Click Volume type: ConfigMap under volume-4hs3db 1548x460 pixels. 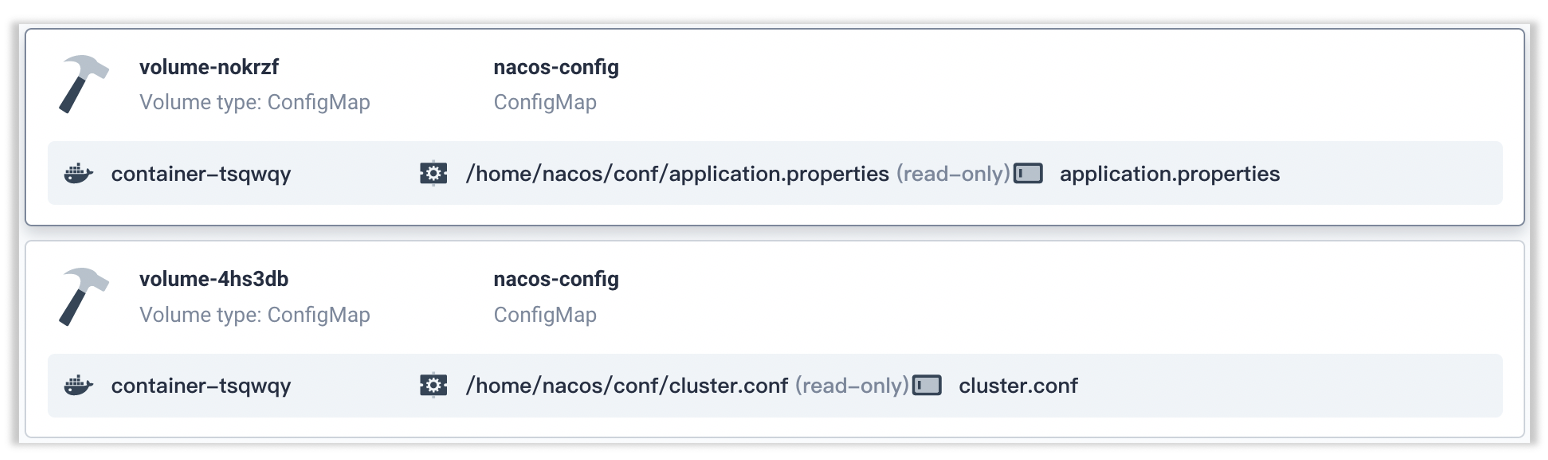coord(255,315)
